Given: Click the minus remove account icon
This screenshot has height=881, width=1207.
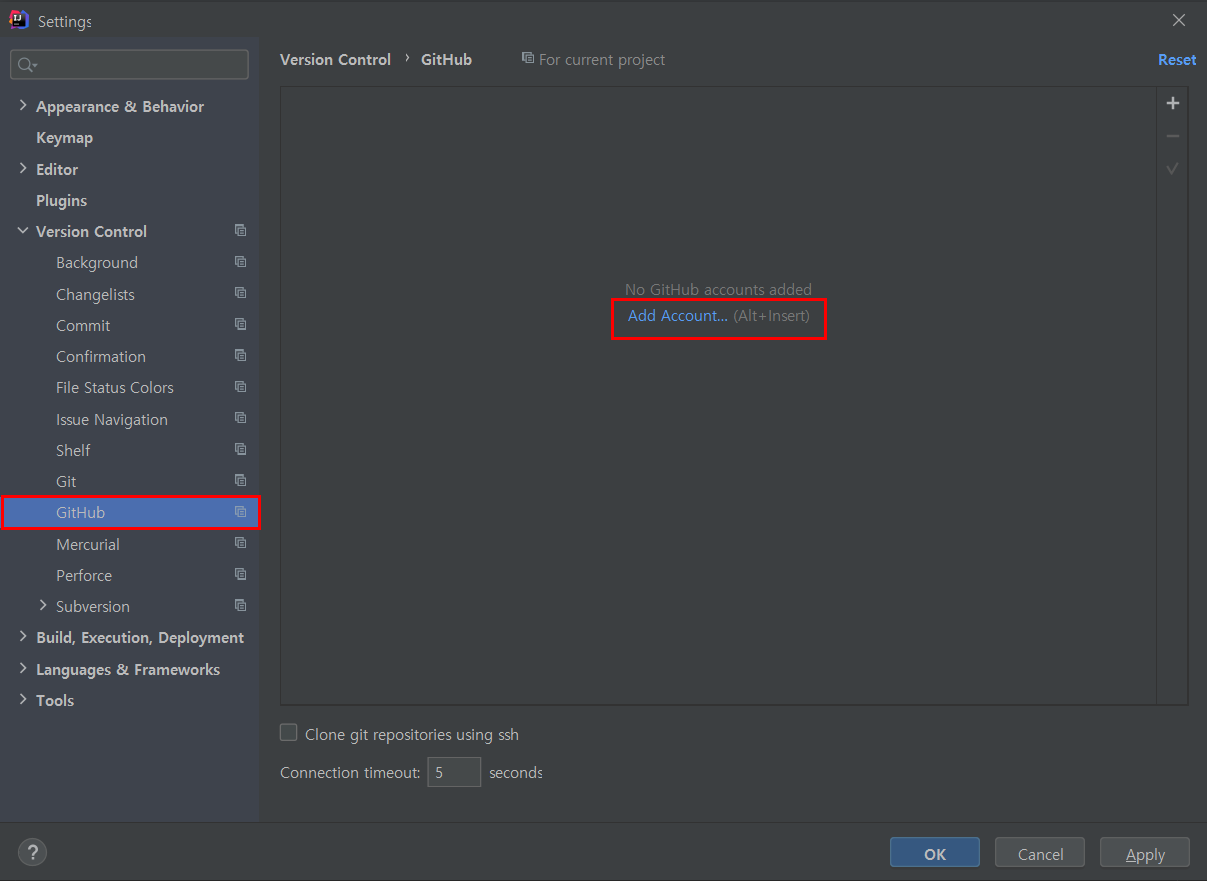Looking at the screenshot, I should click(1173, 136).
